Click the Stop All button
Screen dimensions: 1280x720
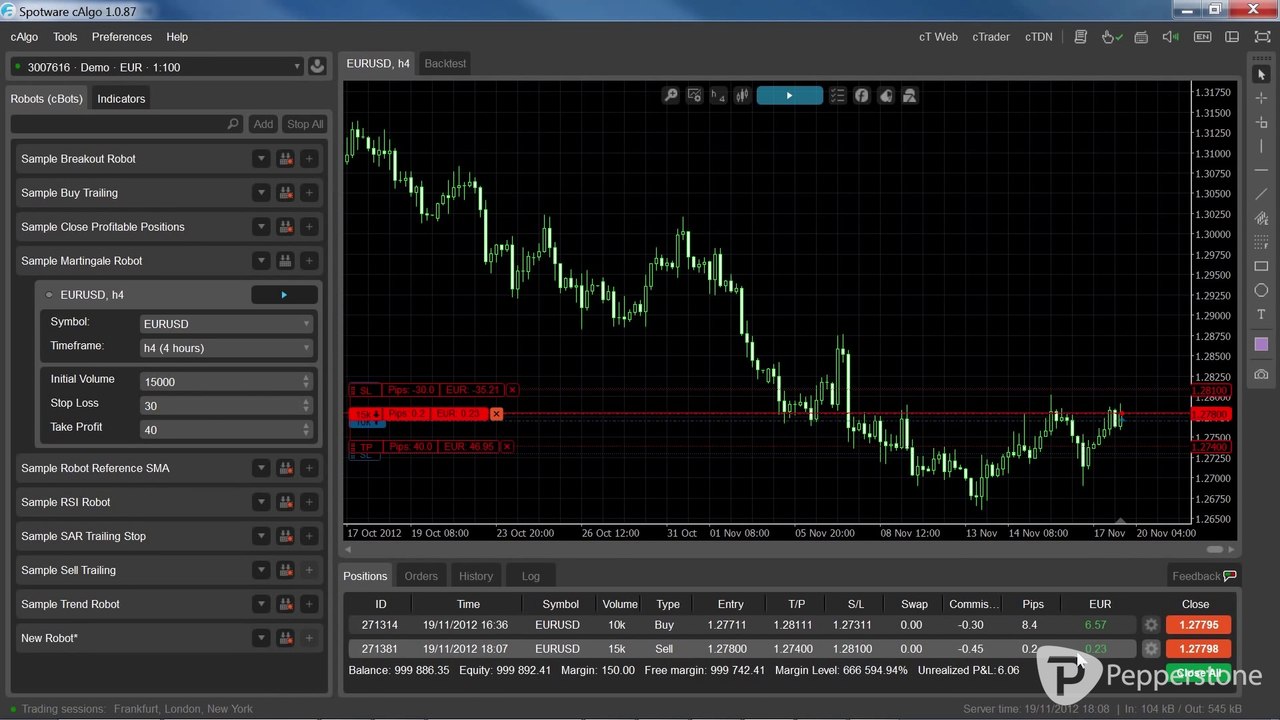click(305, 124)
